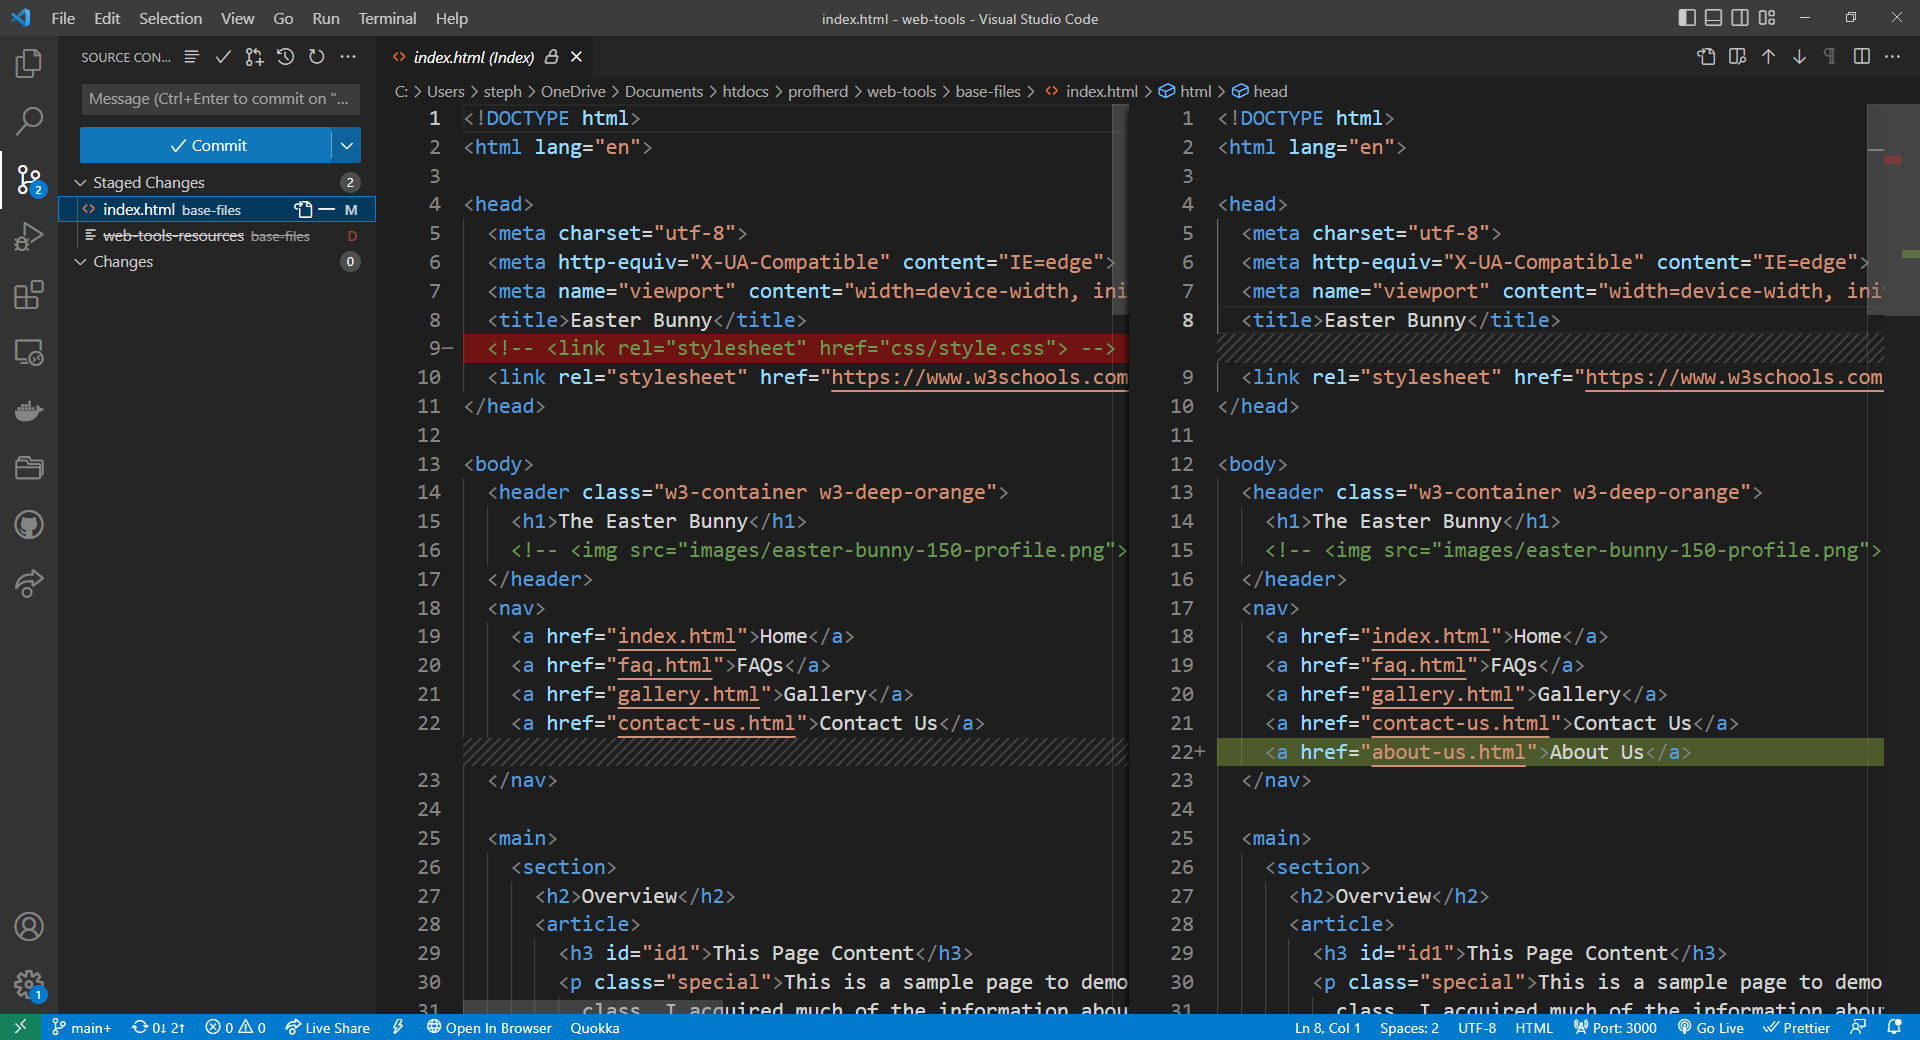Open the Accounts menu icon
The height and width of the screenshot is (1040, 1920).
pyautogui.click(x=29, y=927)
